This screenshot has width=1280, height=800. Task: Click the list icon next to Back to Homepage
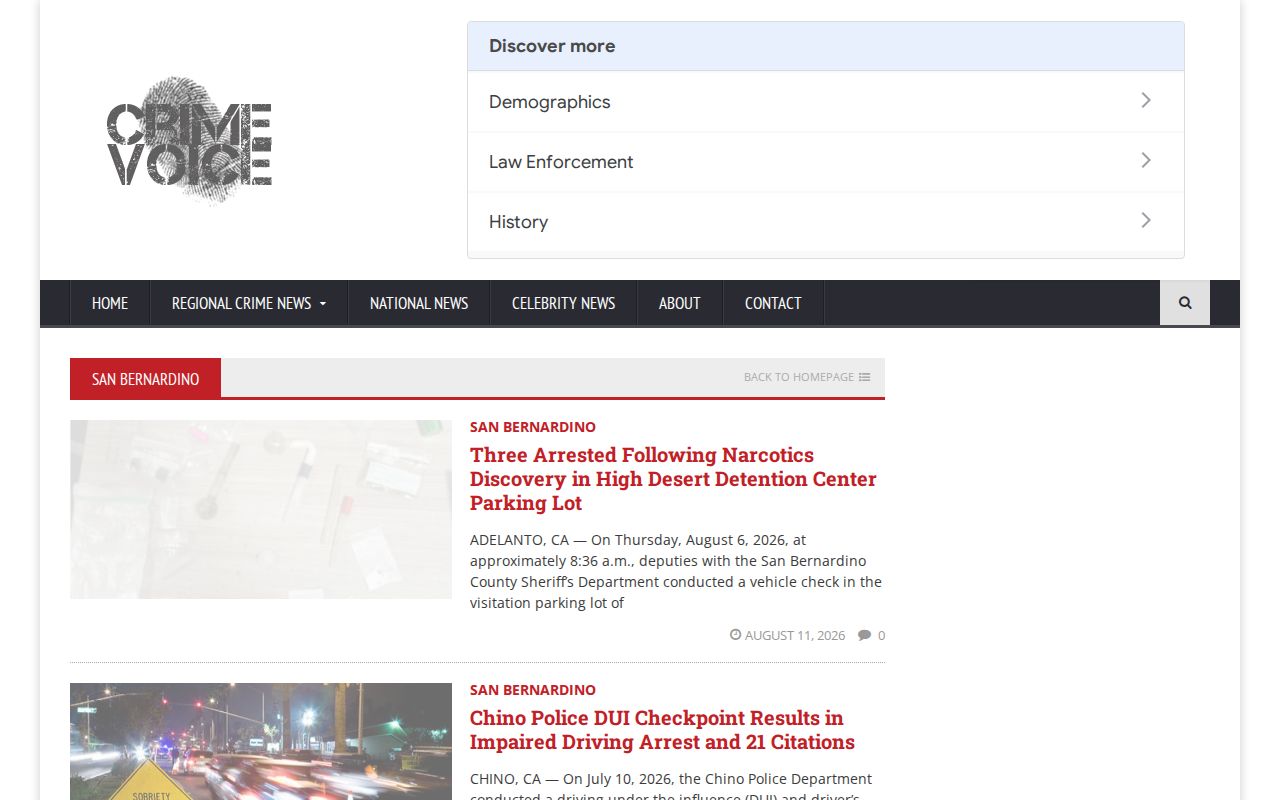pos(865,377)
